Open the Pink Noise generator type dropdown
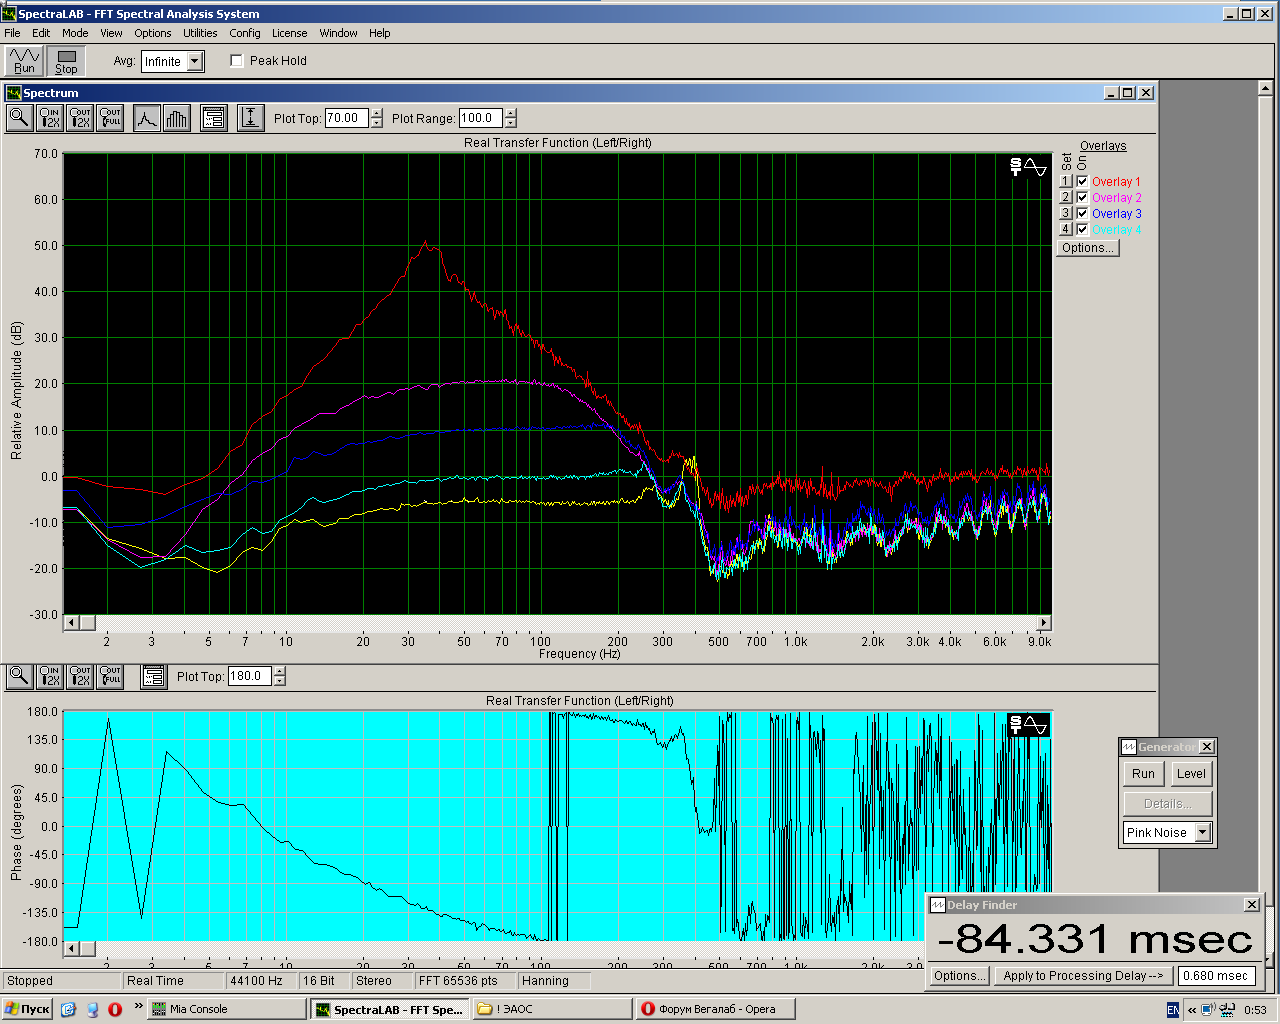The image size is (1280, 1024). (x=1203, y=832)
